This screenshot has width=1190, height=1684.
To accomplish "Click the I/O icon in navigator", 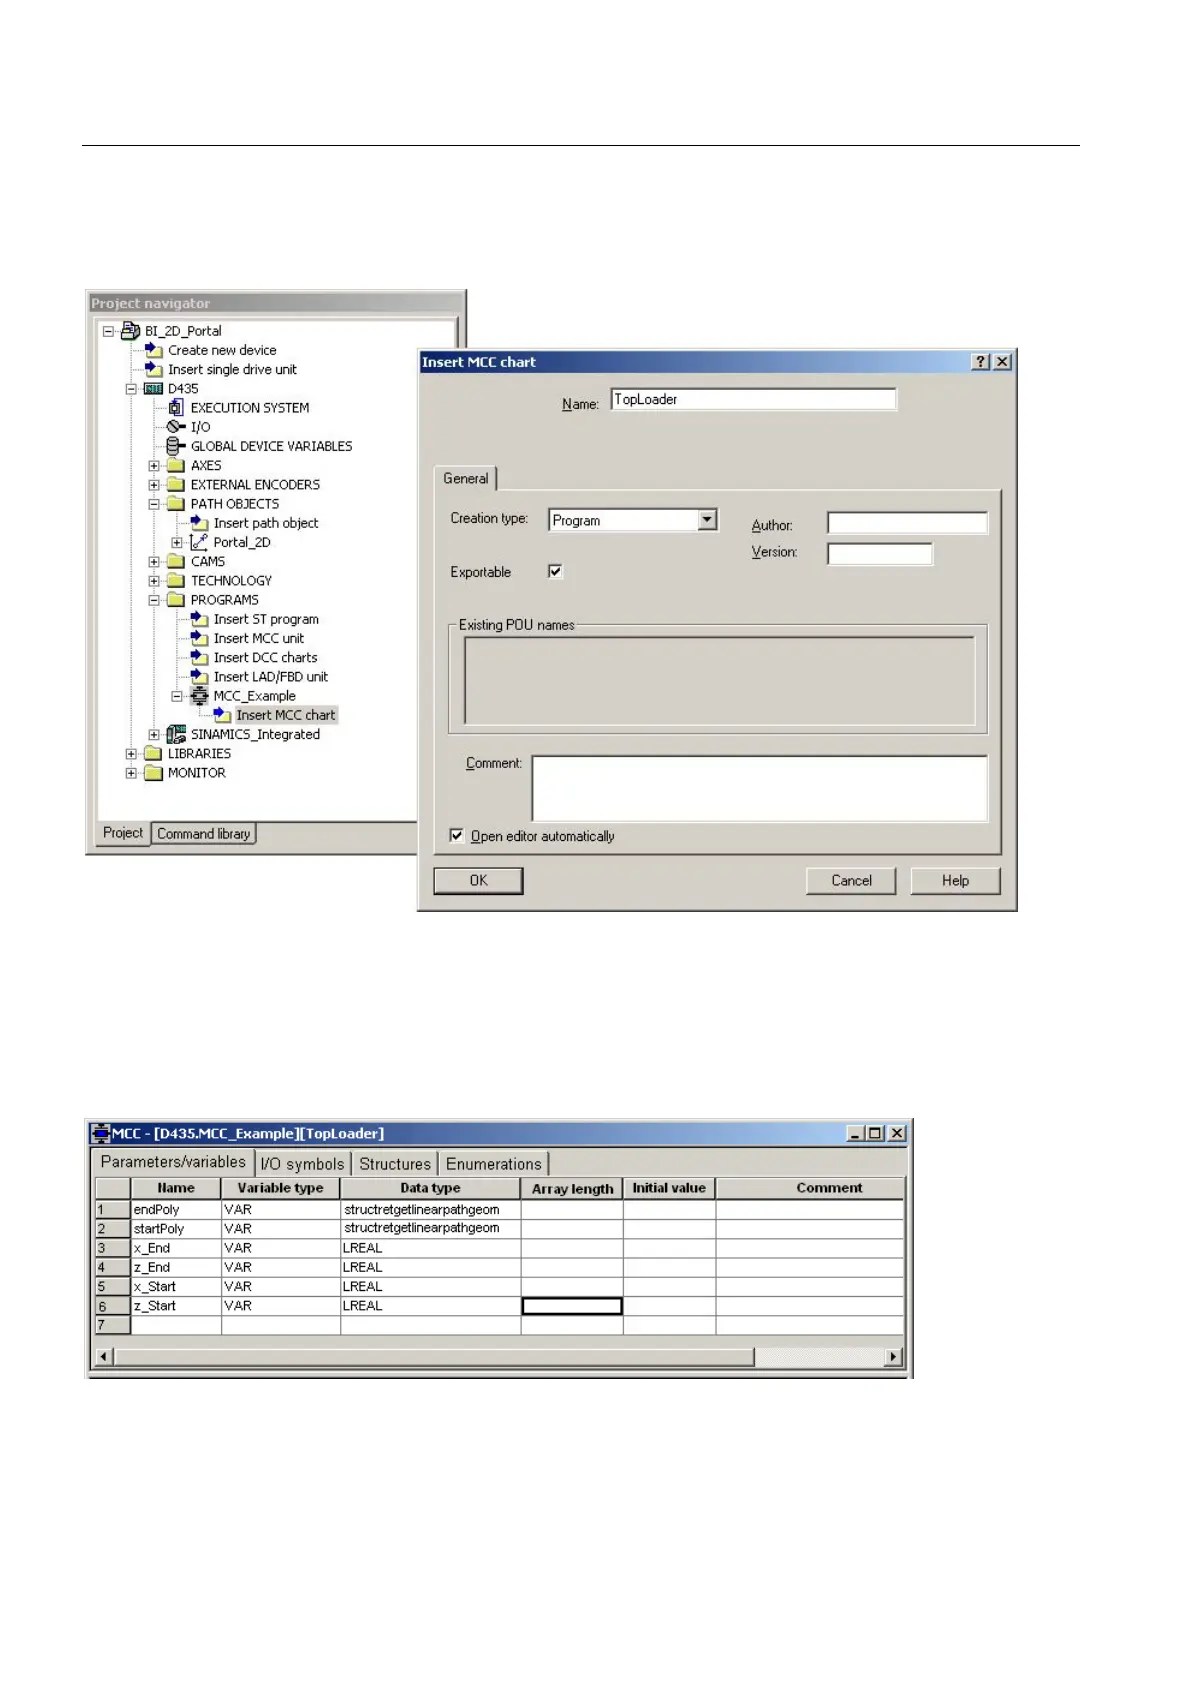I will click(176, 427).
